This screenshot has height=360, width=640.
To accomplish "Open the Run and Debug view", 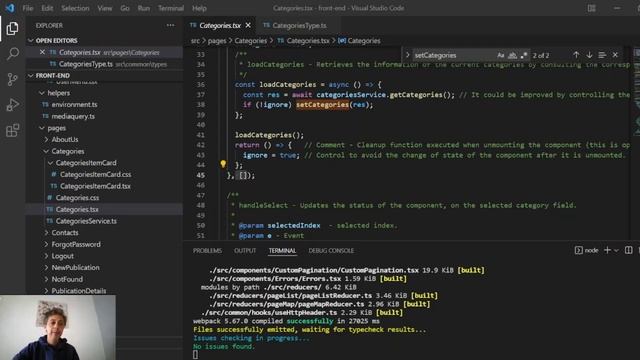I will point(12,105).
